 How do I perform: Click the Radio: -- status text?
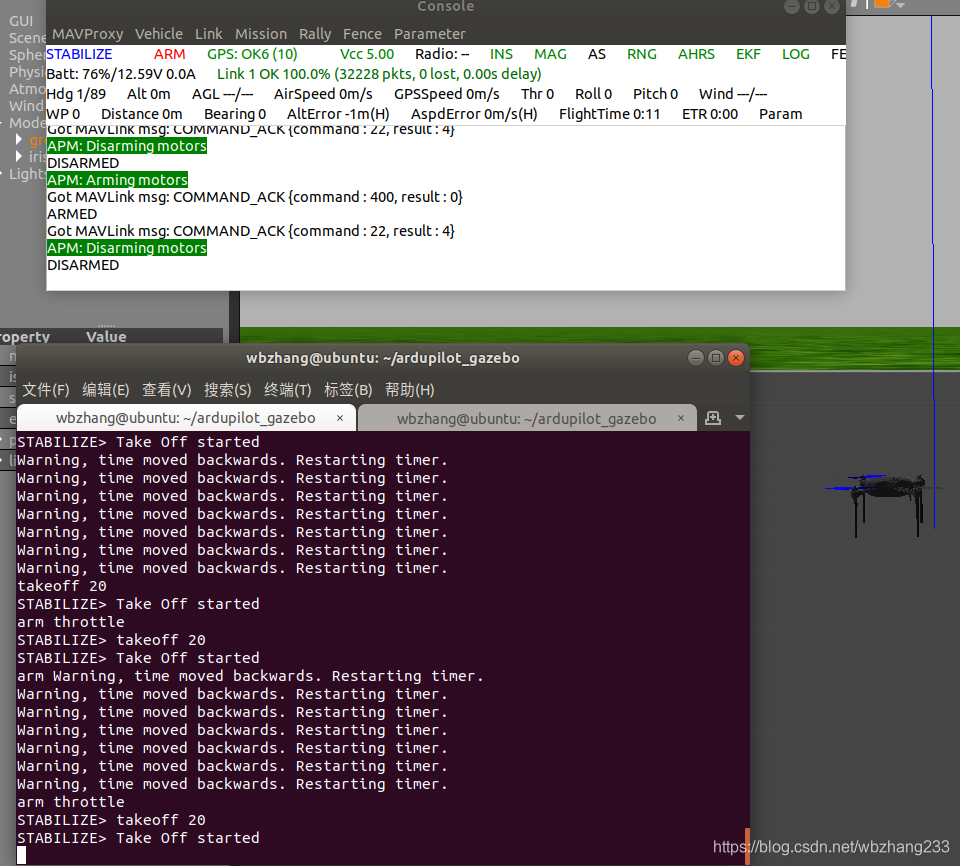[442, 54]
